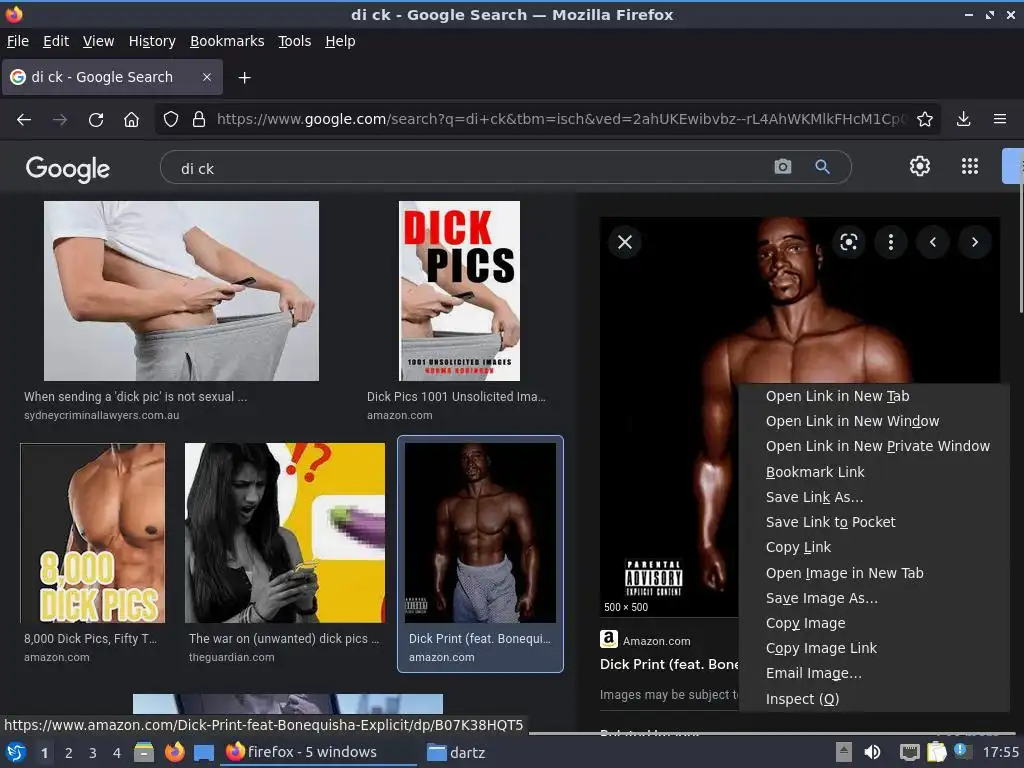1024x768 pixels.
Task: Select Save Link As… entry
Action: tap(874, 497)
